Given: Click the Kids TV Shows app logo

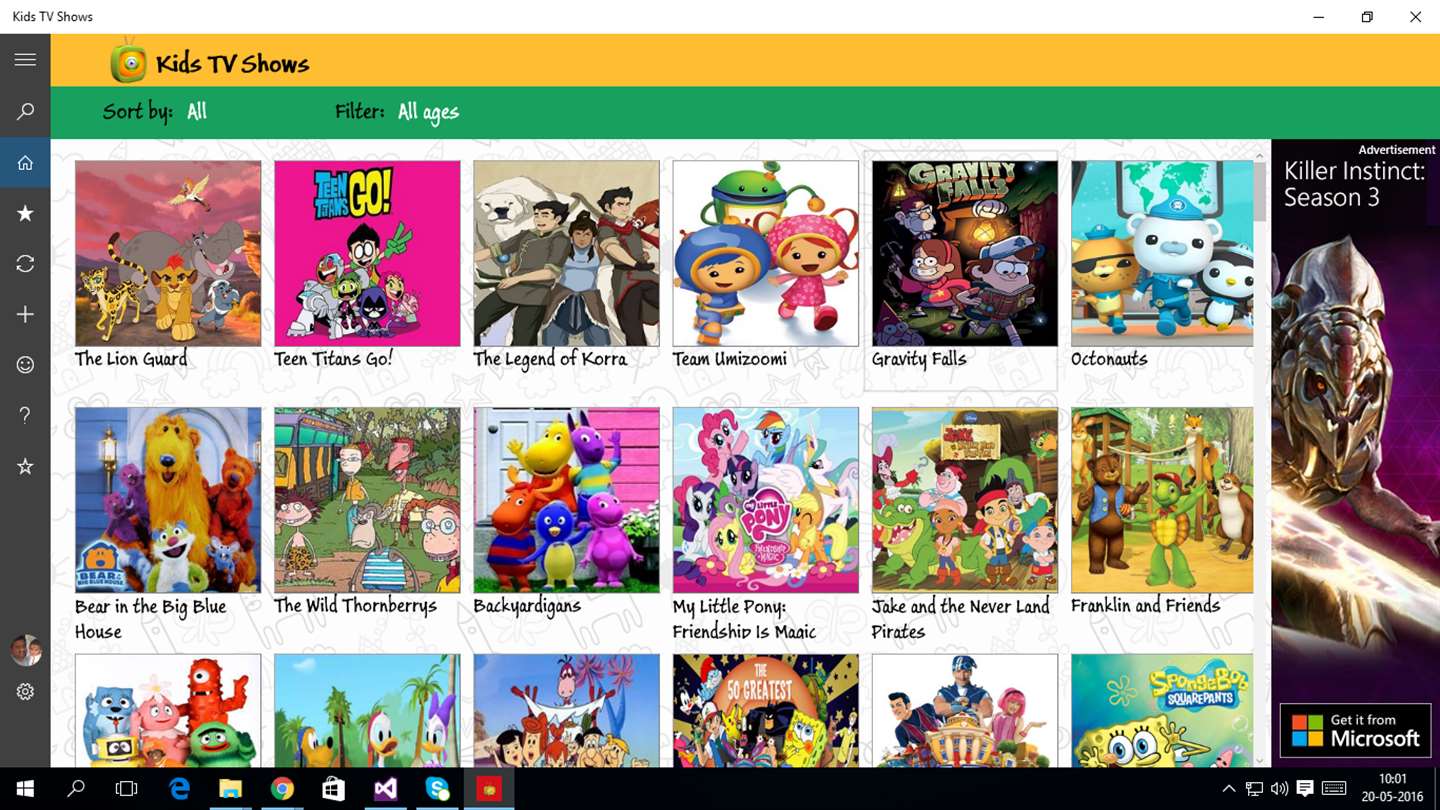Looking at the screenshot, I should coord(128,61).
